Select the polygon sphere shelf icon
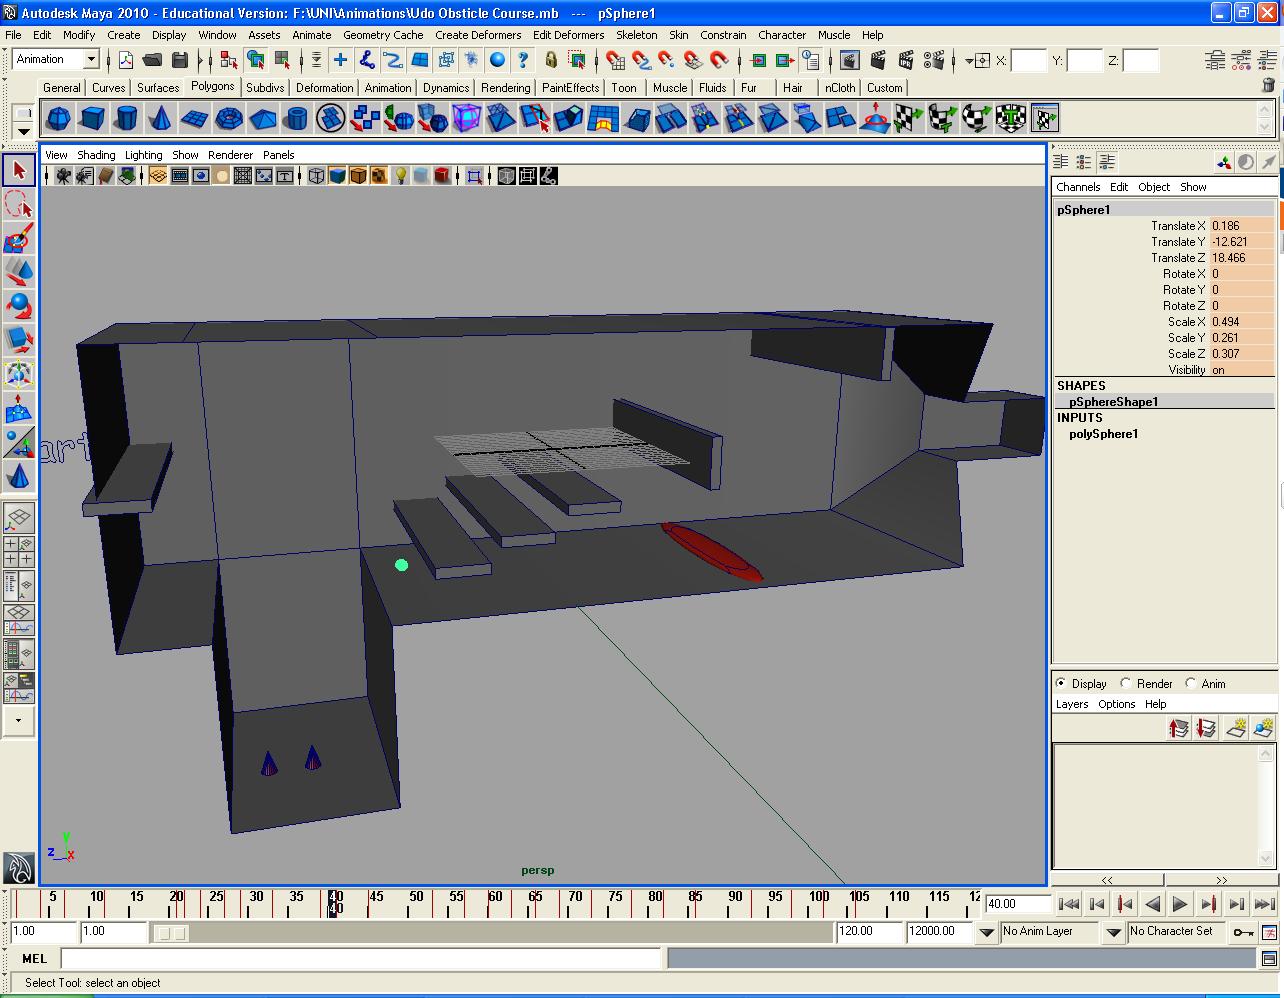 coord(58,119)
